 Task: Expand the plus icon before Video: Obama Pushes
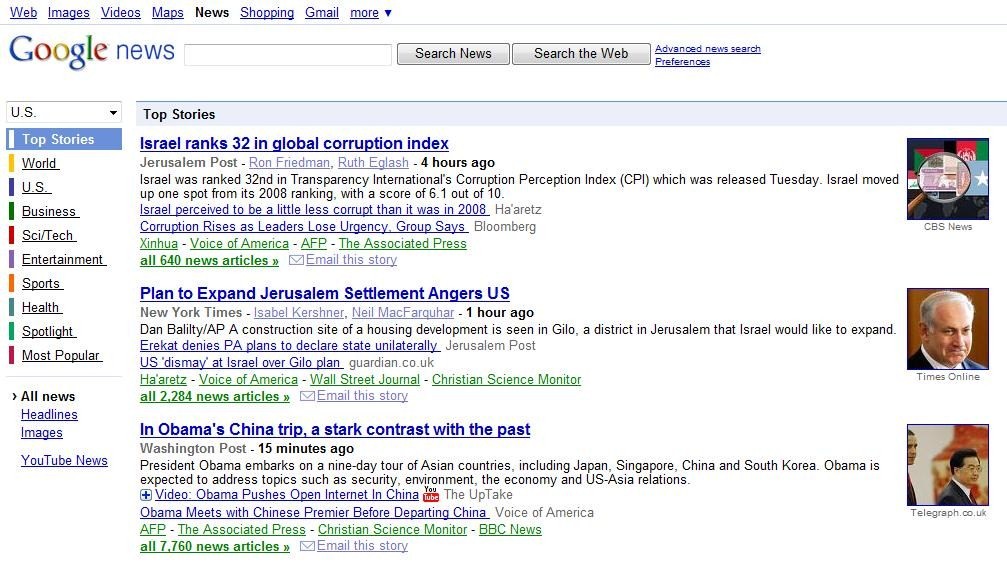coord(146,495)
